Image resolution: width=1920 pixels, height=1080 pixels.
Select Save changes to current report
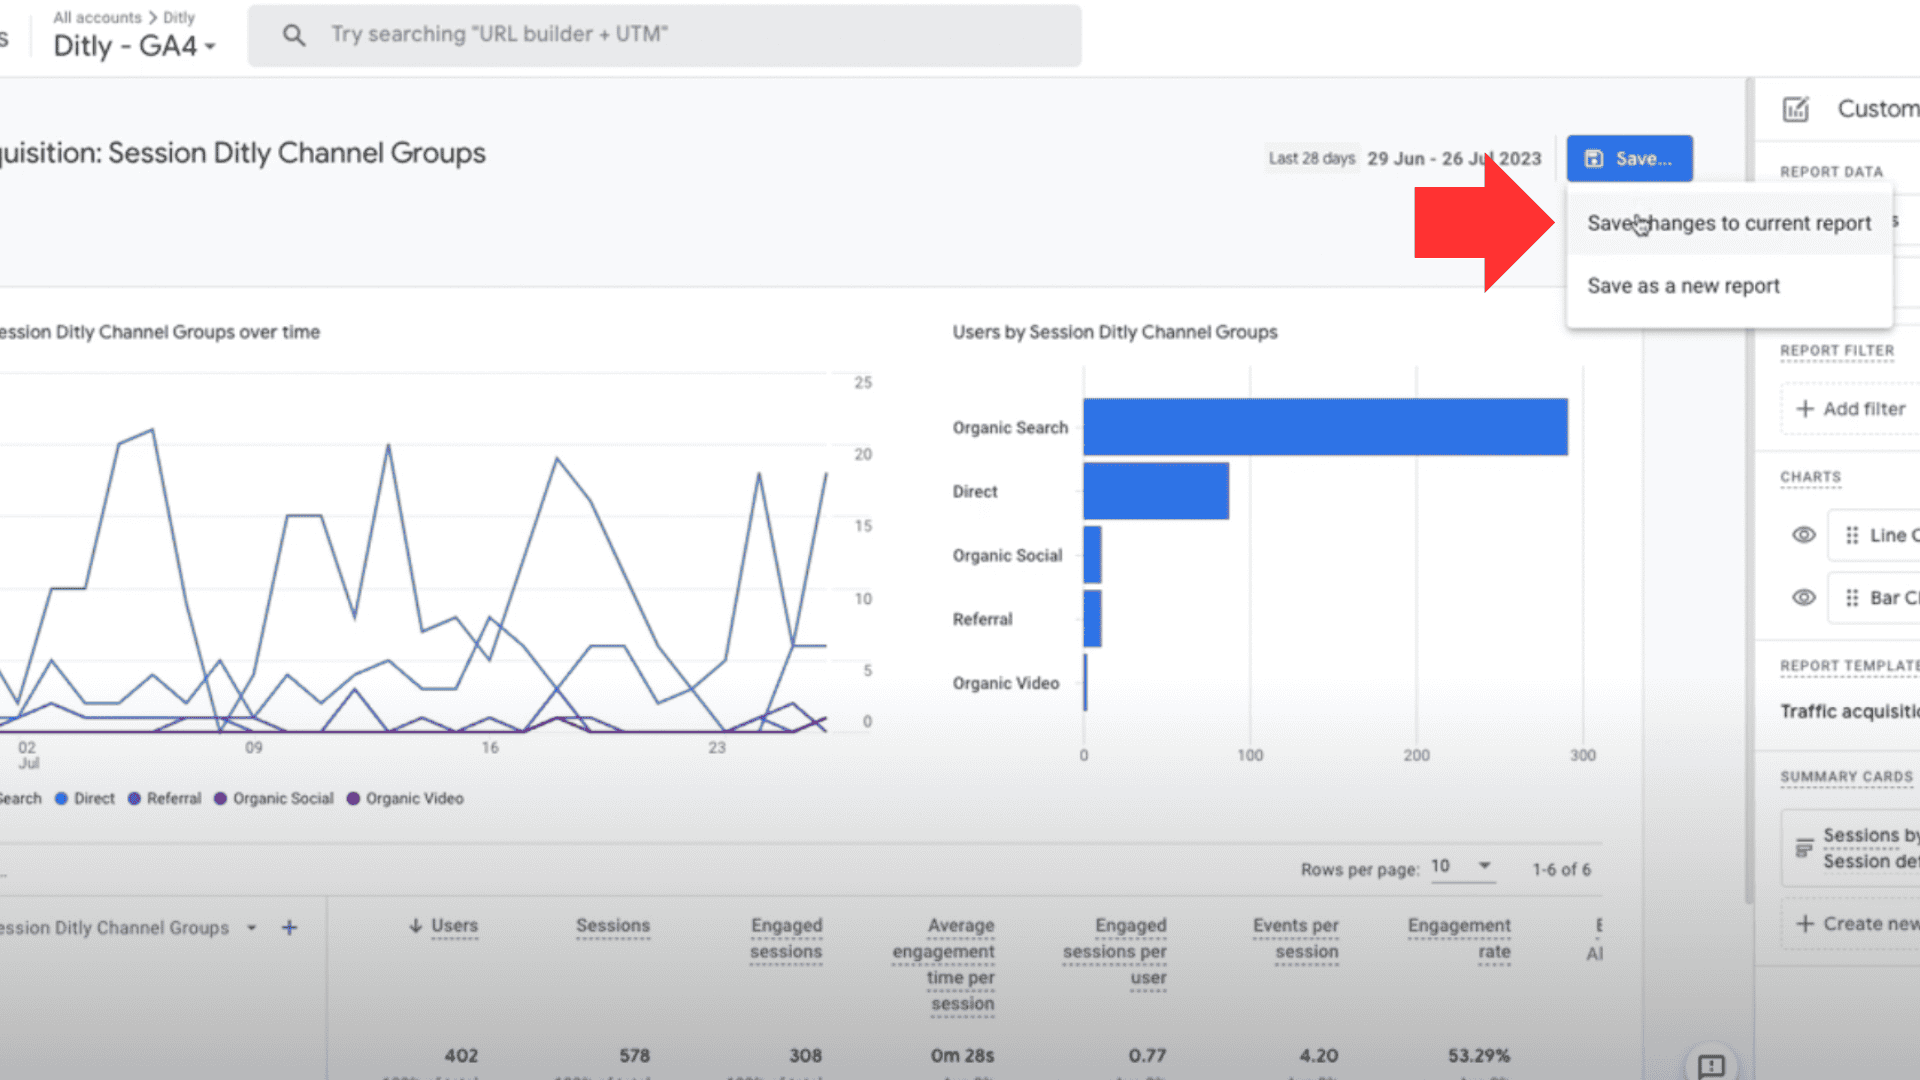coord(1729,223)
